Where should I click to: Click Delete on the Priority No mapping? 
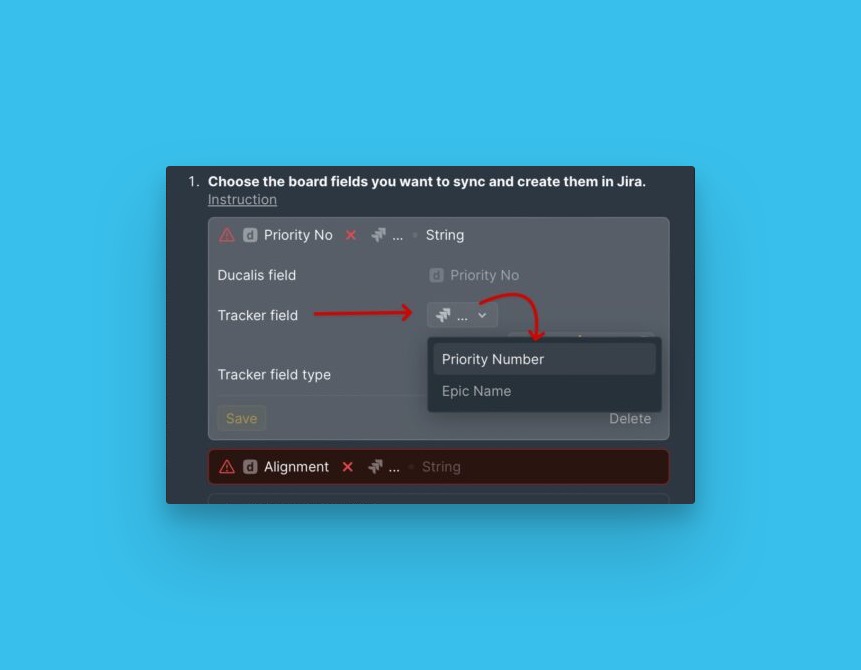click(x=630, y=418)
